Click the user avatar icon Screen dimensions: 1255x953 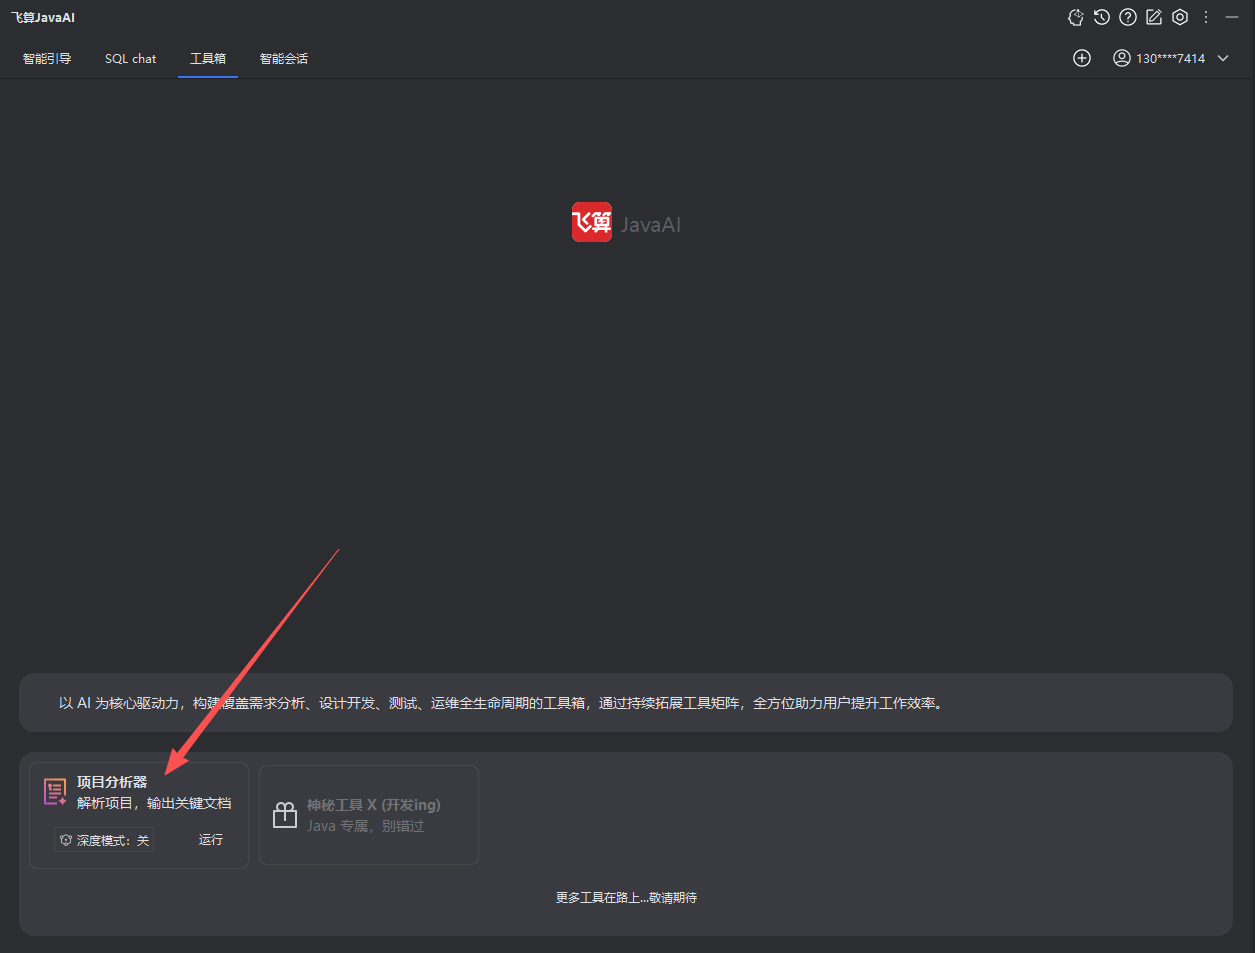(1122, 58)
